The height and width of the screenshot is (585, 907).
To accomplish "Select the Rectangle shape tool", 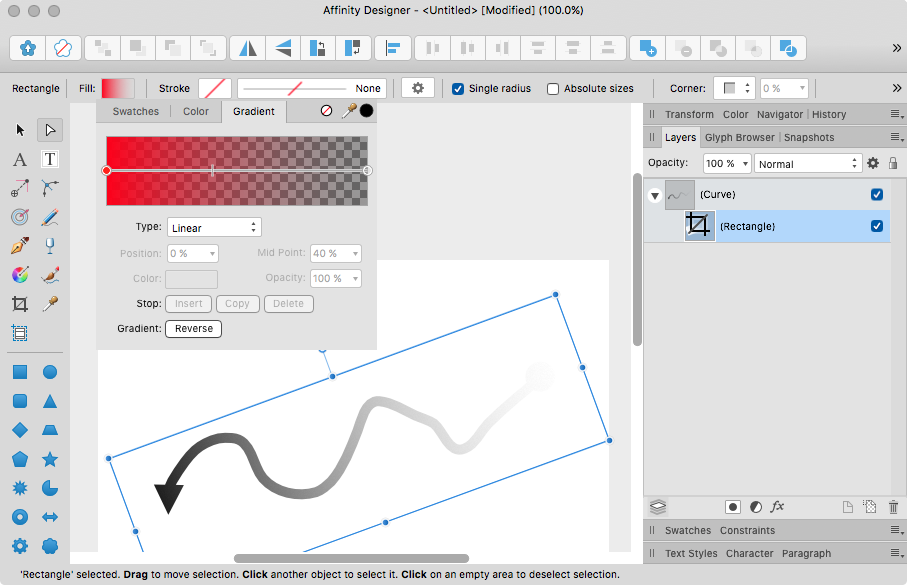I will [x=19, y=371].
